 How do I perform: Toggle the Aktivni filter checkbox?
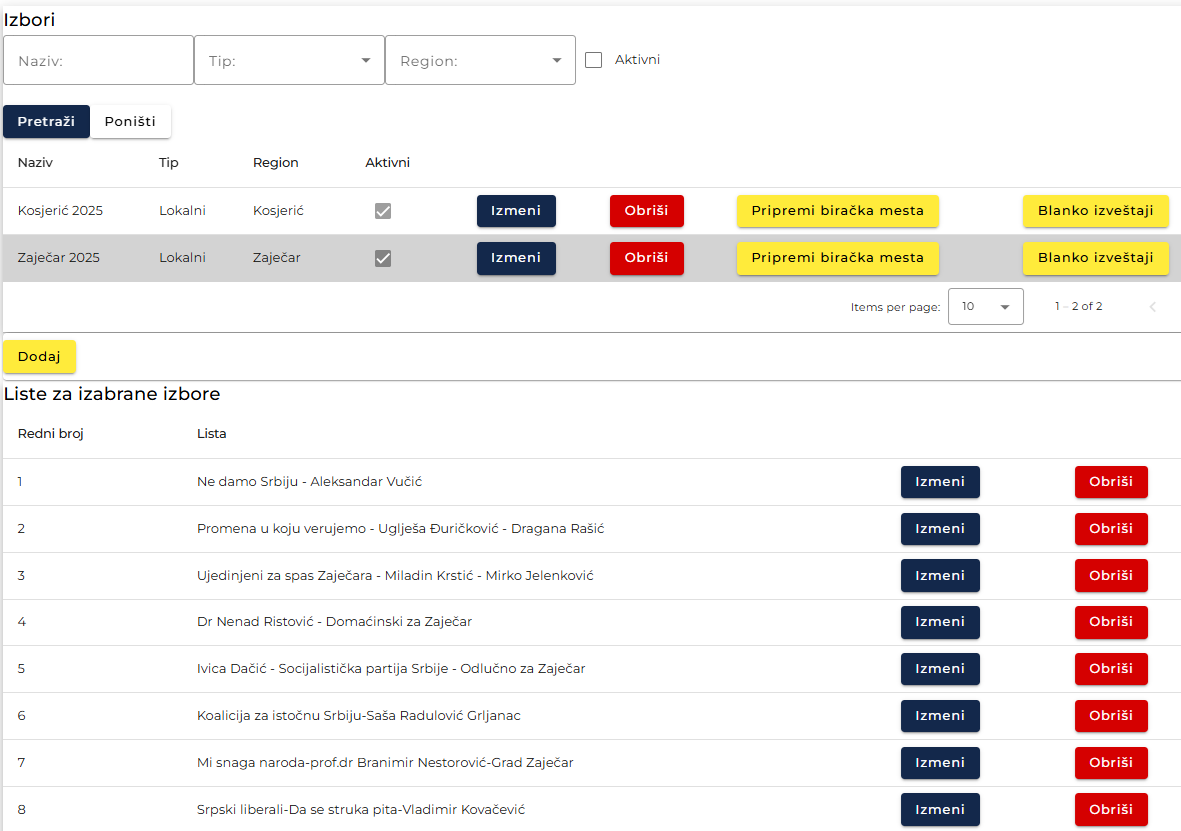coord(594,60)
